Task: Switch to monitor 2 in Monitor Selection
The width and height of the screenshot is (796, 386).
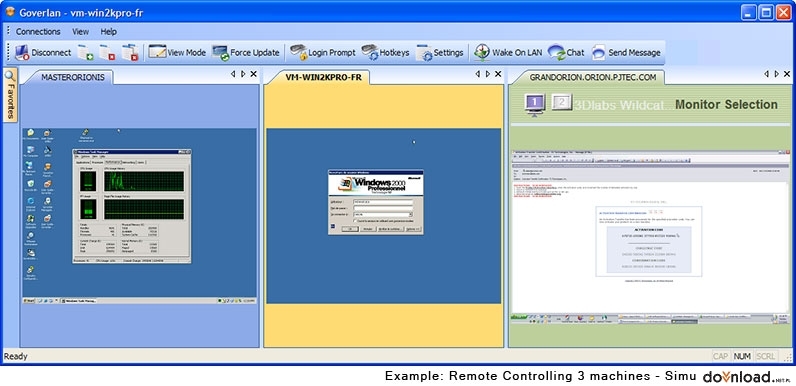Action: click(x=561, y=103)
